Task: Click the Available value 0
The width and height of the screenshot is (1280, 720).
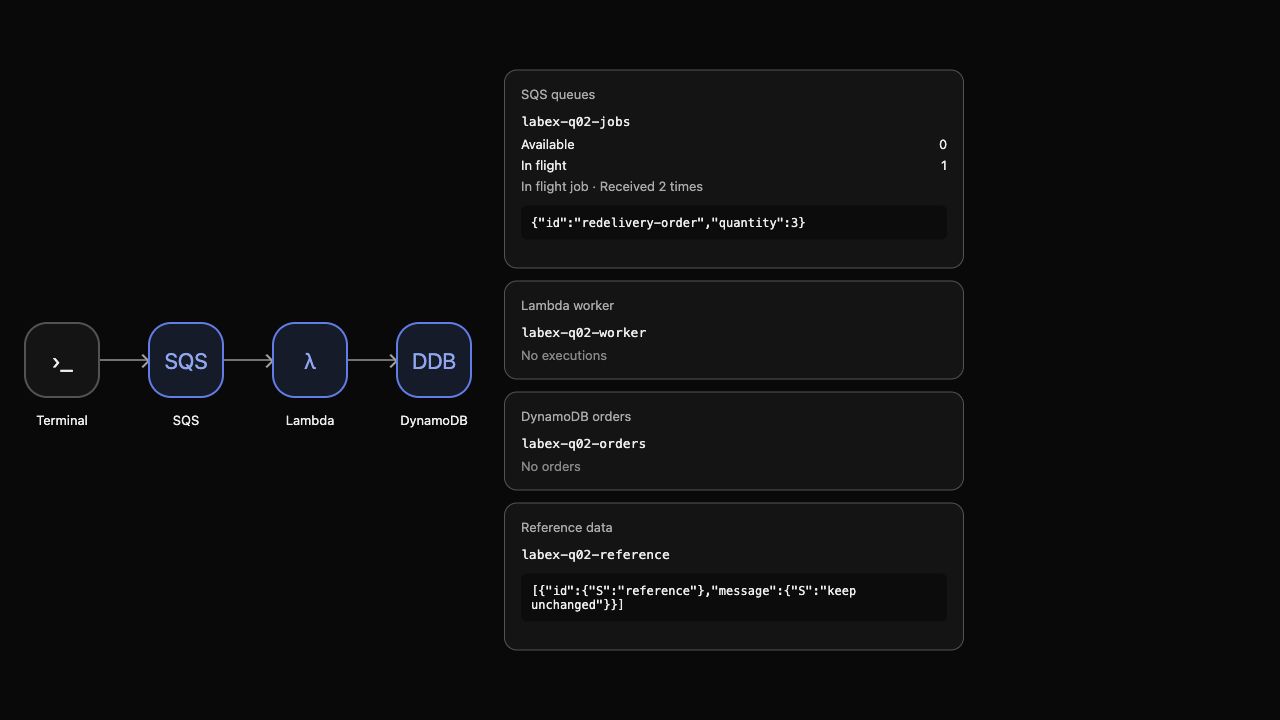Action: click(943, 145)
